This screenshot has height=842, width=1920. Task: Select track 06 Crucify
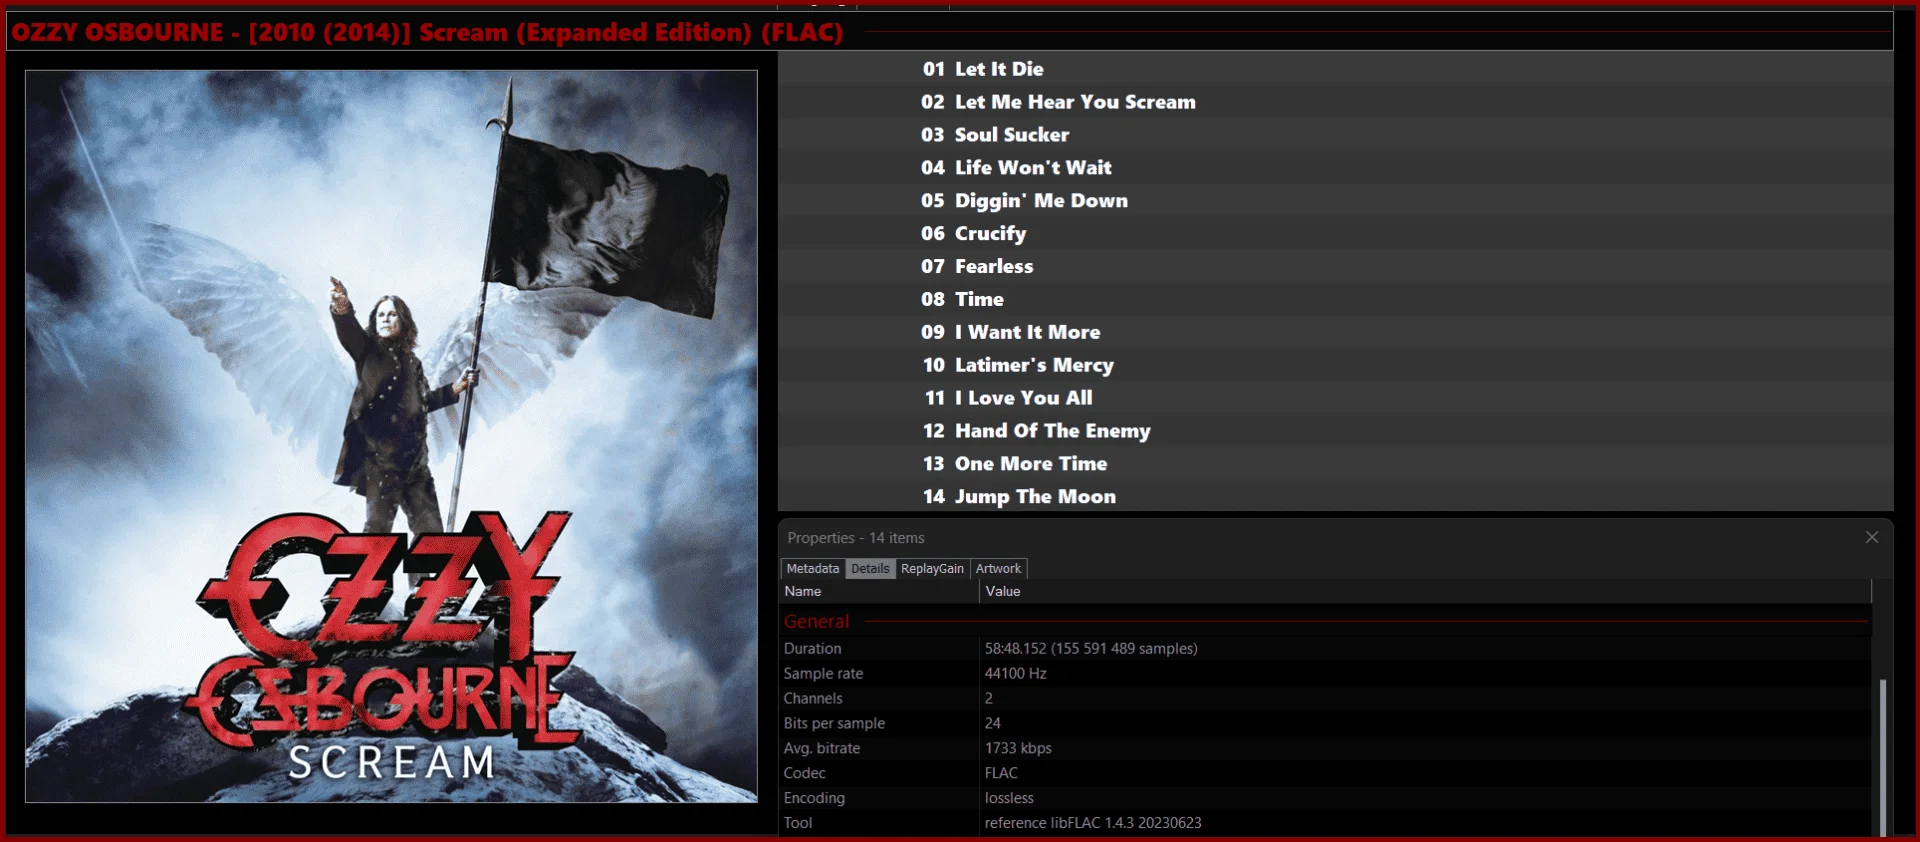tap(1336, 234)
